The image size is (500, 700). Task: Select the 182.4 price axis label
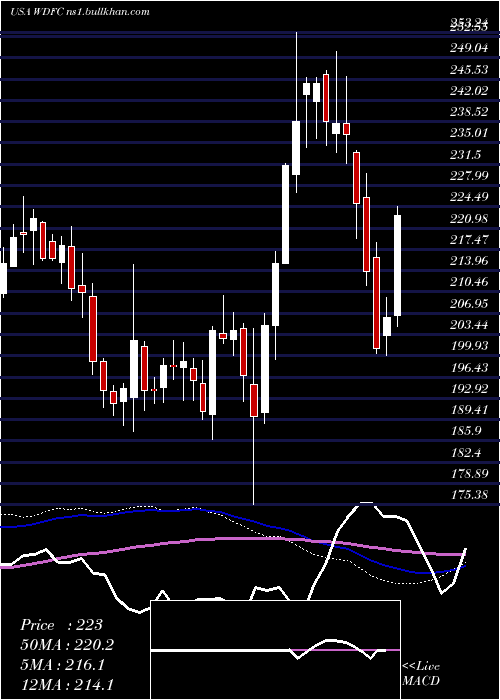(x=466, y=453)
